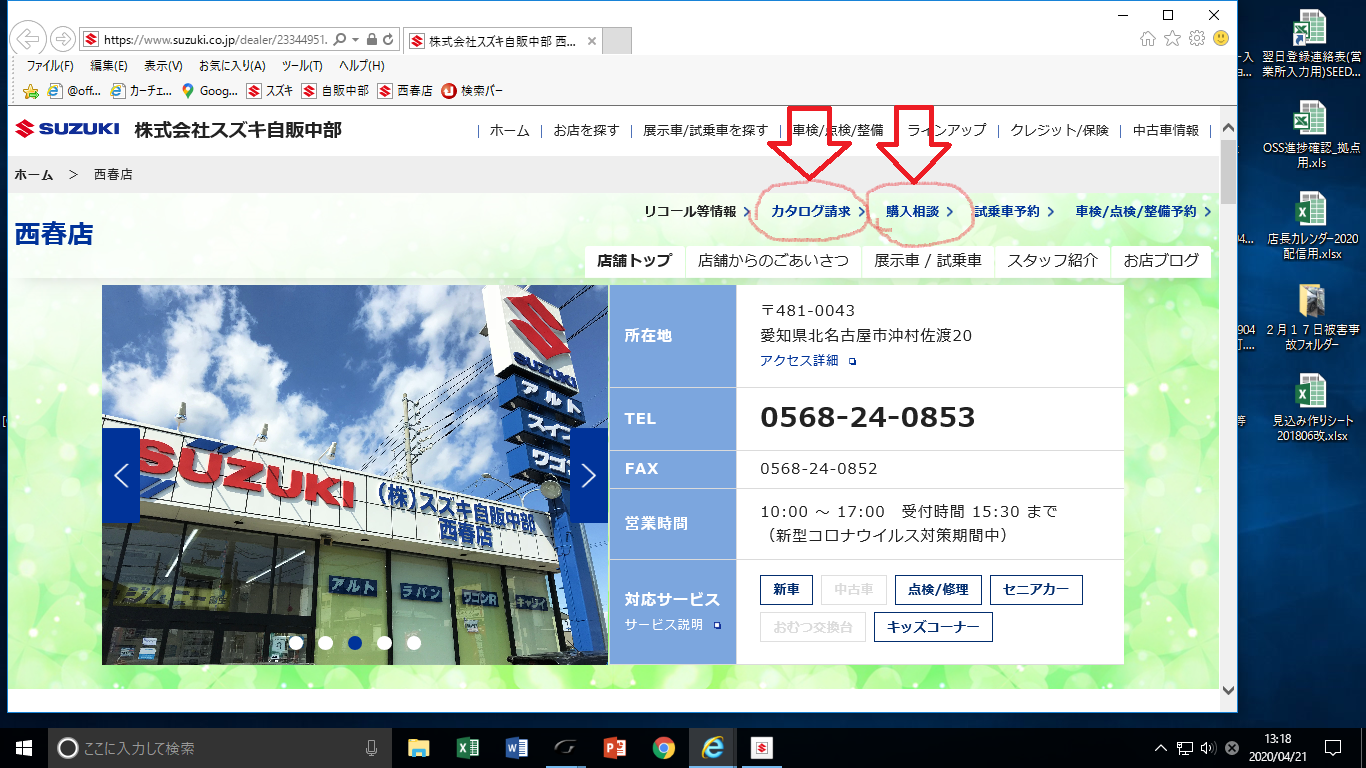Open the スズキ favorites bar bookmark
The width and height of the screenshot is (1366, 768).
270,91
